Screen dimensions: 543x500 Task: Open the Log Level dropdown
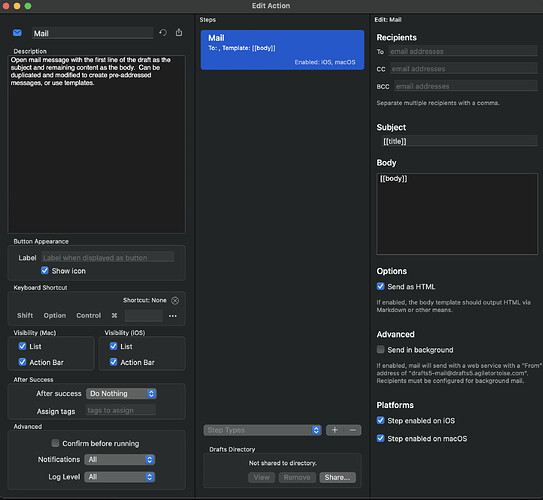click(119, 477)
